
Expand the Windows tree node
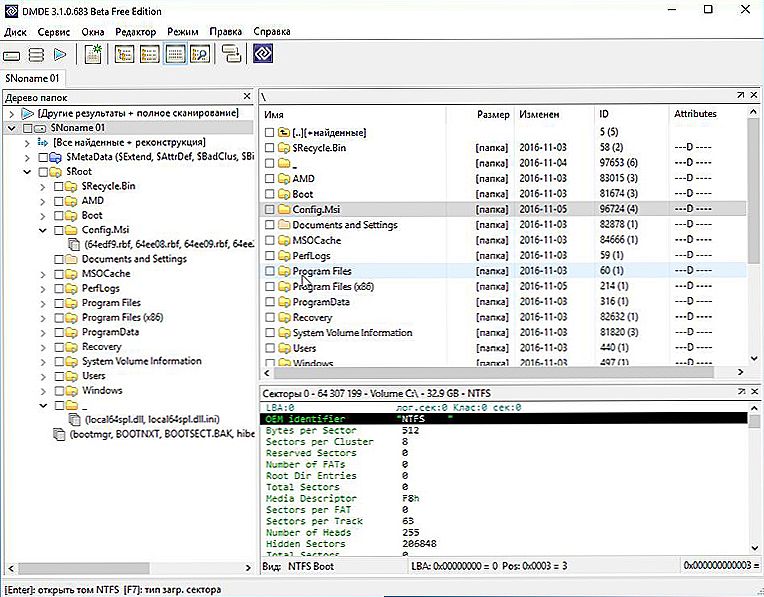click(x=43, y=391)
